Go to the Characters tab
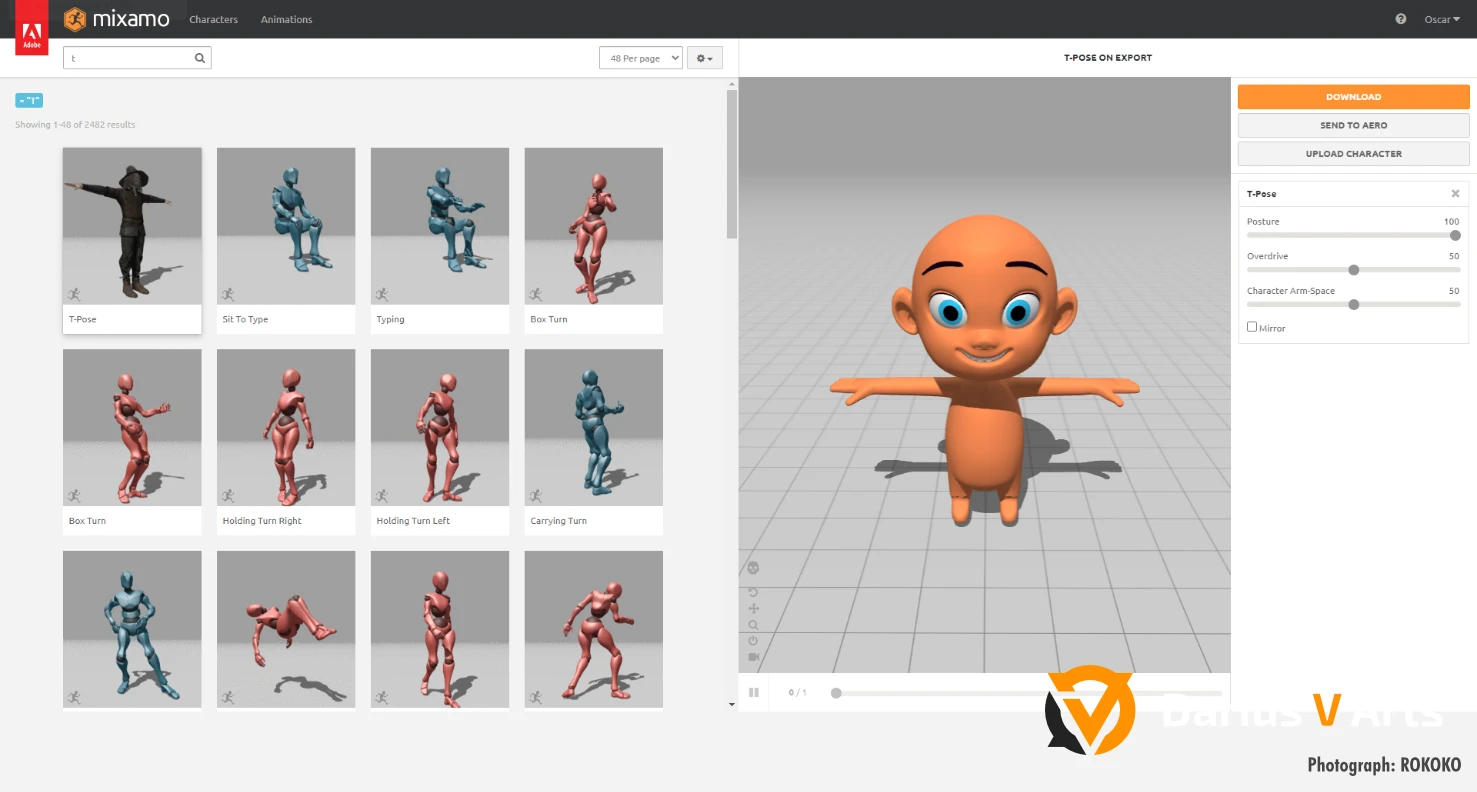This screenshot has width=1477, height=792. (x=214, y=19)
